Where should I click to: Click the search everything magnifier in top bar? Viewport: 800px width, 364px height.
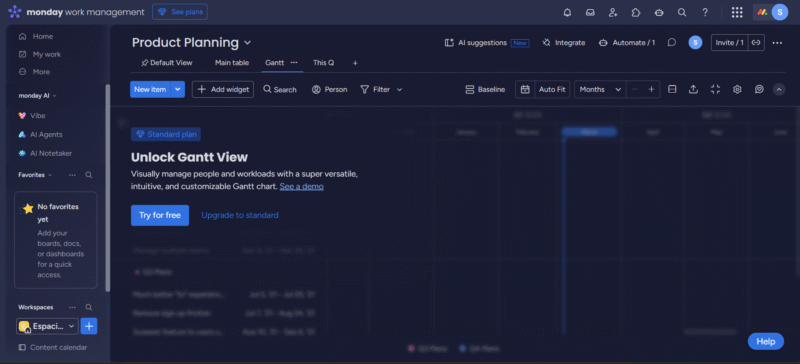click(682, 13)
